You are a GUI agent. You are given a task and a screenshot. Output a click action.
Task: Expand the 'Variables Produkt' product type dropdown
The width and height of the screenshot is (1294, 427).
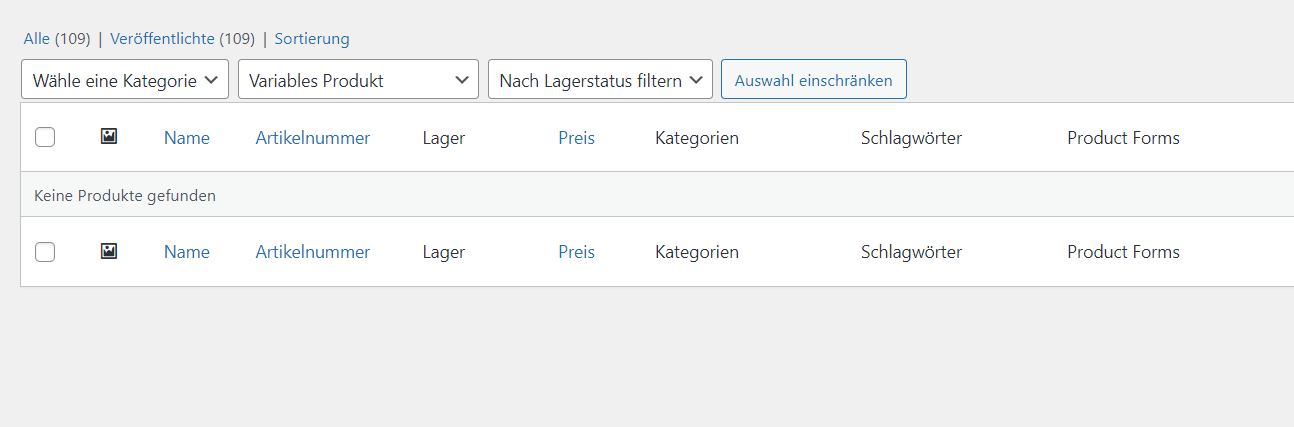point(358,80)
